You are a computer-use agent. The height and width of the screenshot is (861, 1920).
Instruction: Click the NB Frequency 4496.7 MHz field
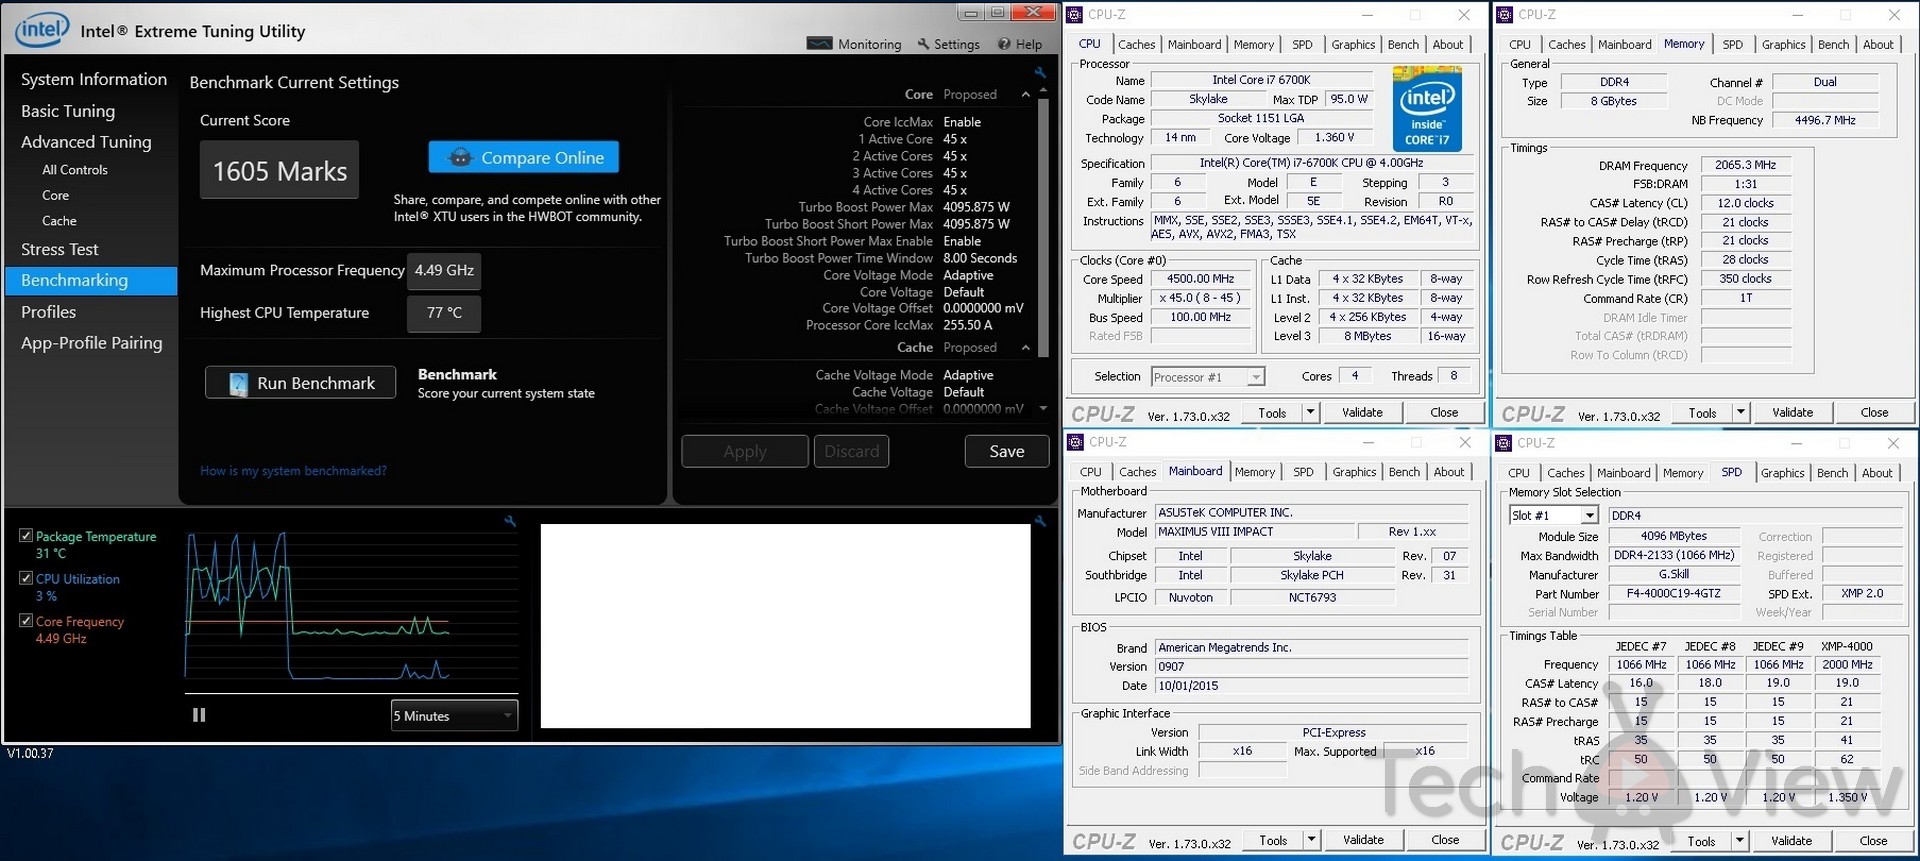[x=1825, y=120]
